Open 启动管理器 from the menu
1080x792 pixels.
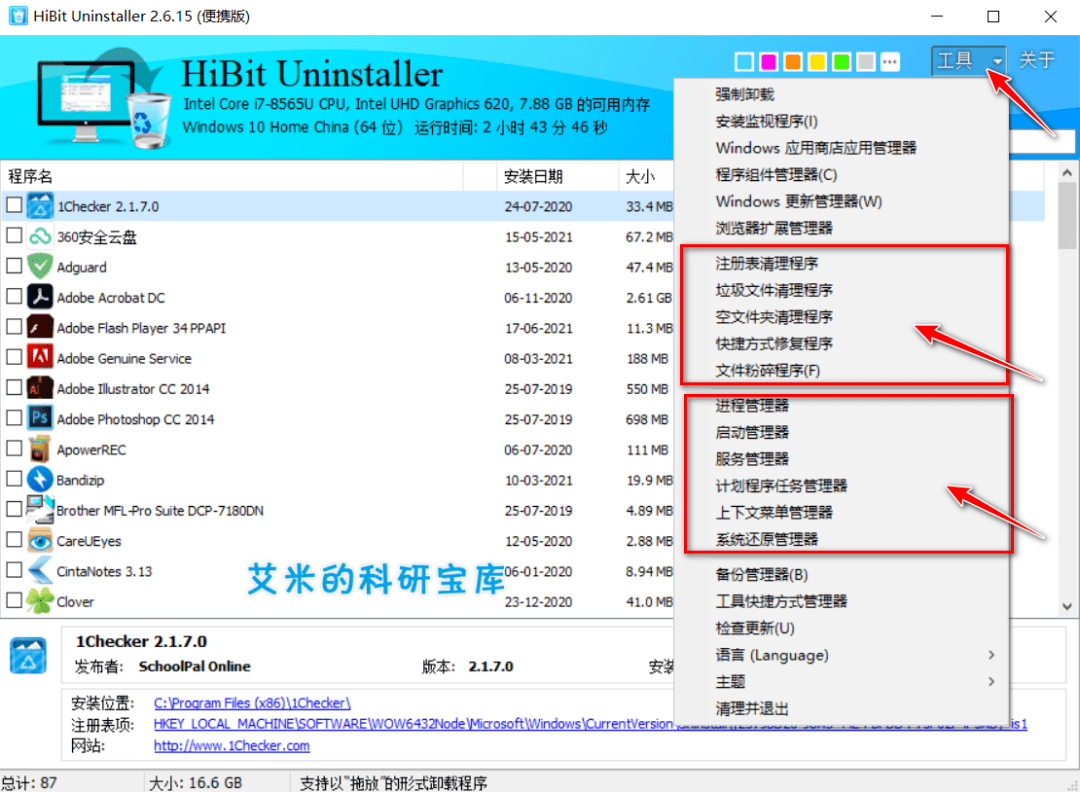[842, 433]
